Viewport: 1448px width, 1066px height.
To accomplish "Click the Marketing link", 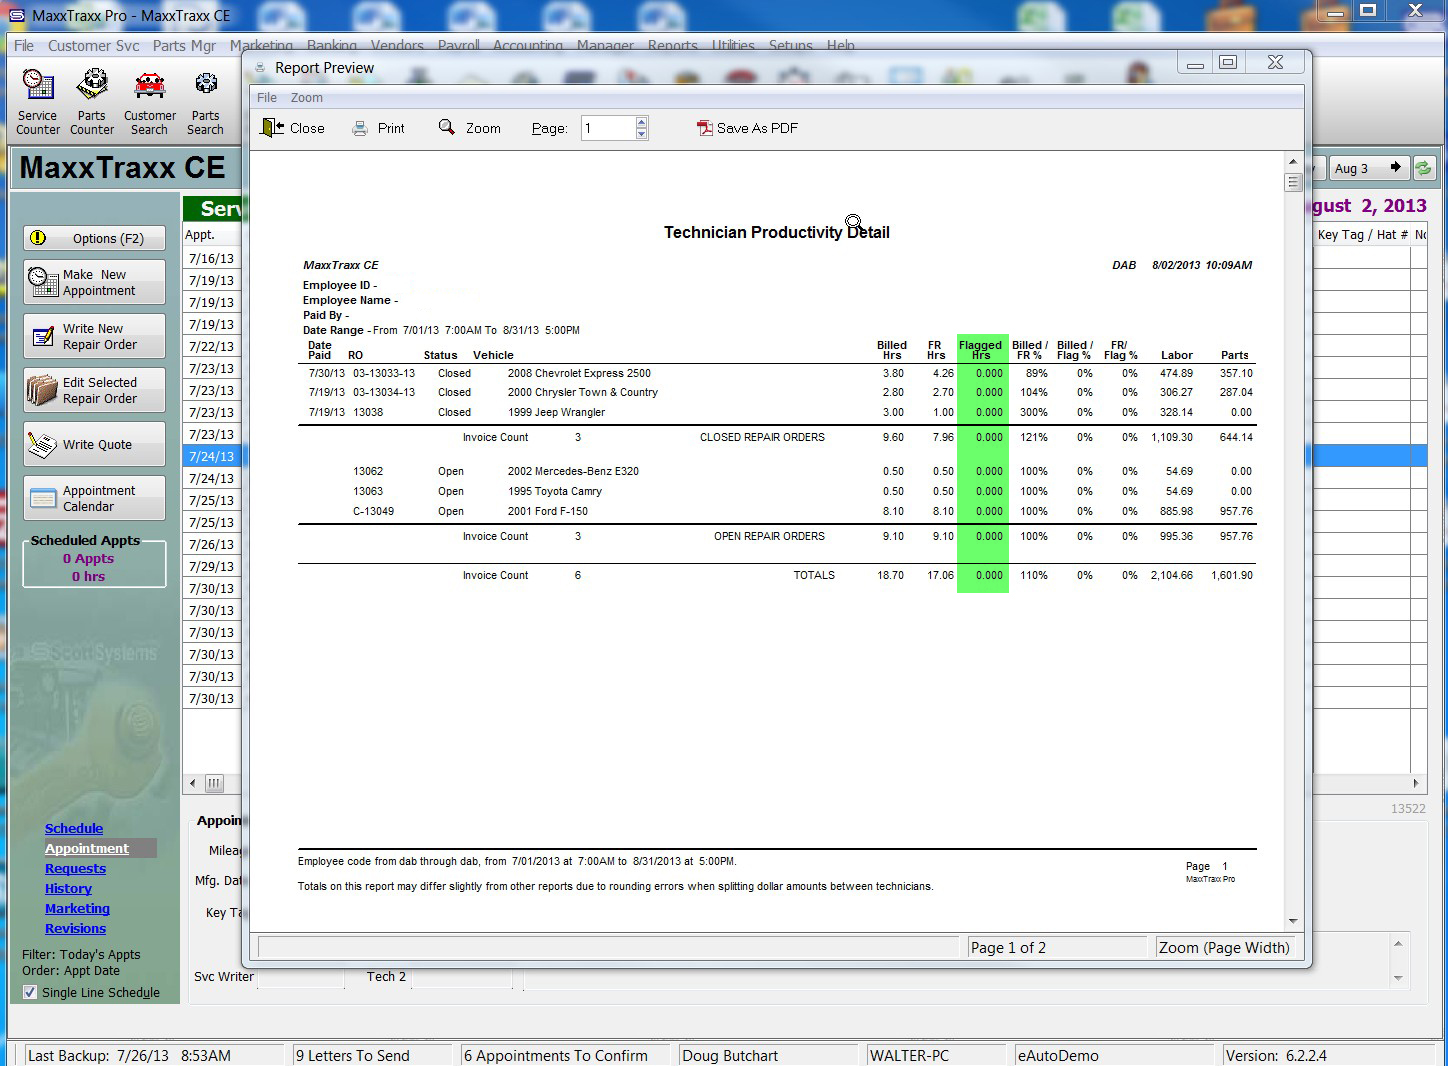I will pyautogui.click(x=77, y=908).
